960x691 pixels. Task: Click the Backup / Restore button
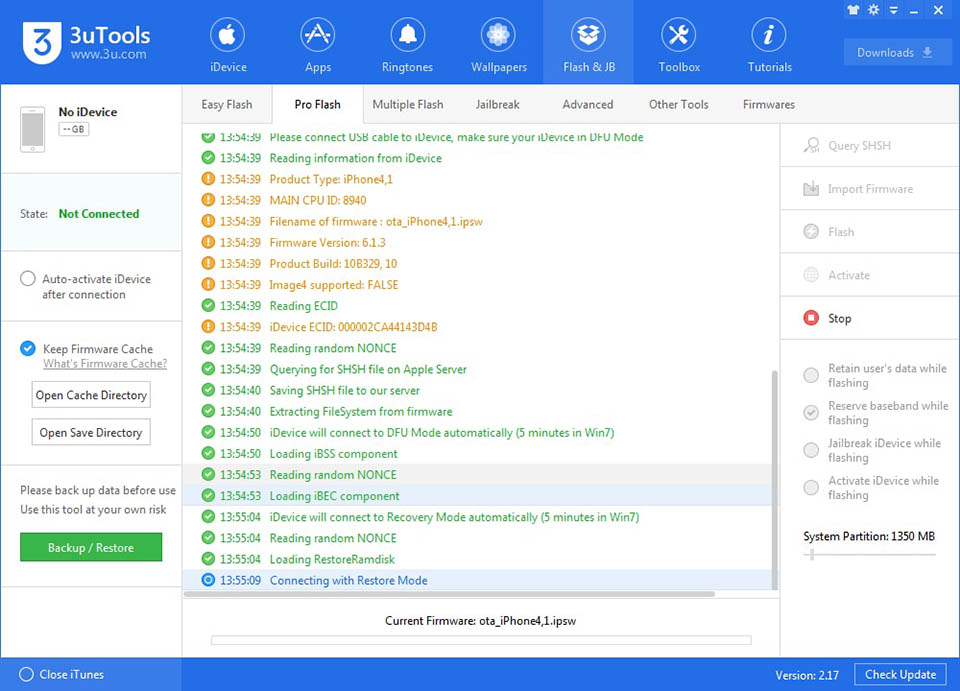[91, 548]
